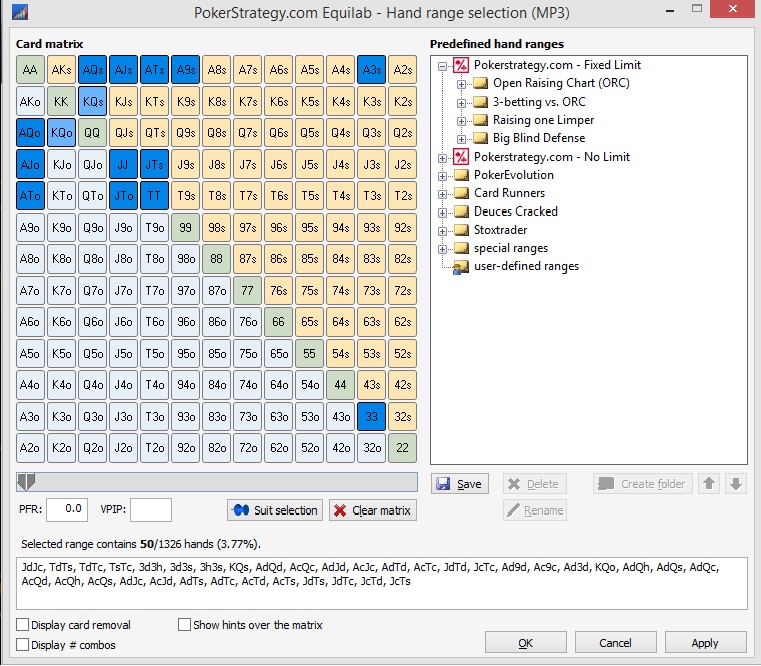
Task: Deselect the AQs hand cell
Action: 92,70
